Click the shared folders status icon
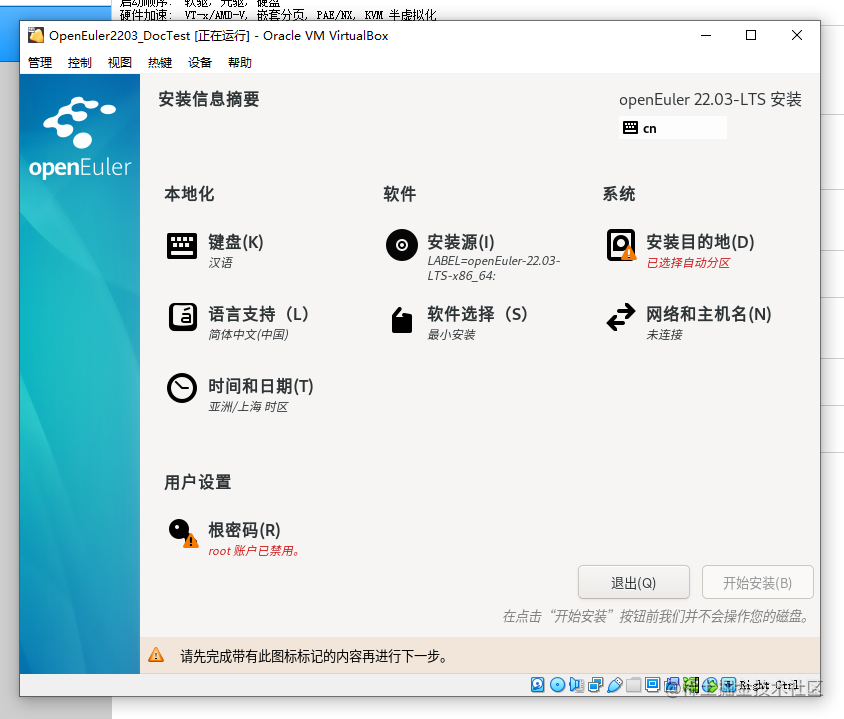This screenshot has height=719, width=844. click(634, 685)
